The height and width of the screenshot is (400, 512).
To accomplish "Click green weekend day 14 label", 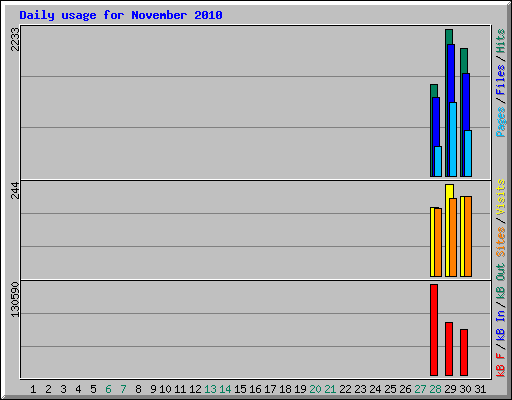I will [225, 389].
